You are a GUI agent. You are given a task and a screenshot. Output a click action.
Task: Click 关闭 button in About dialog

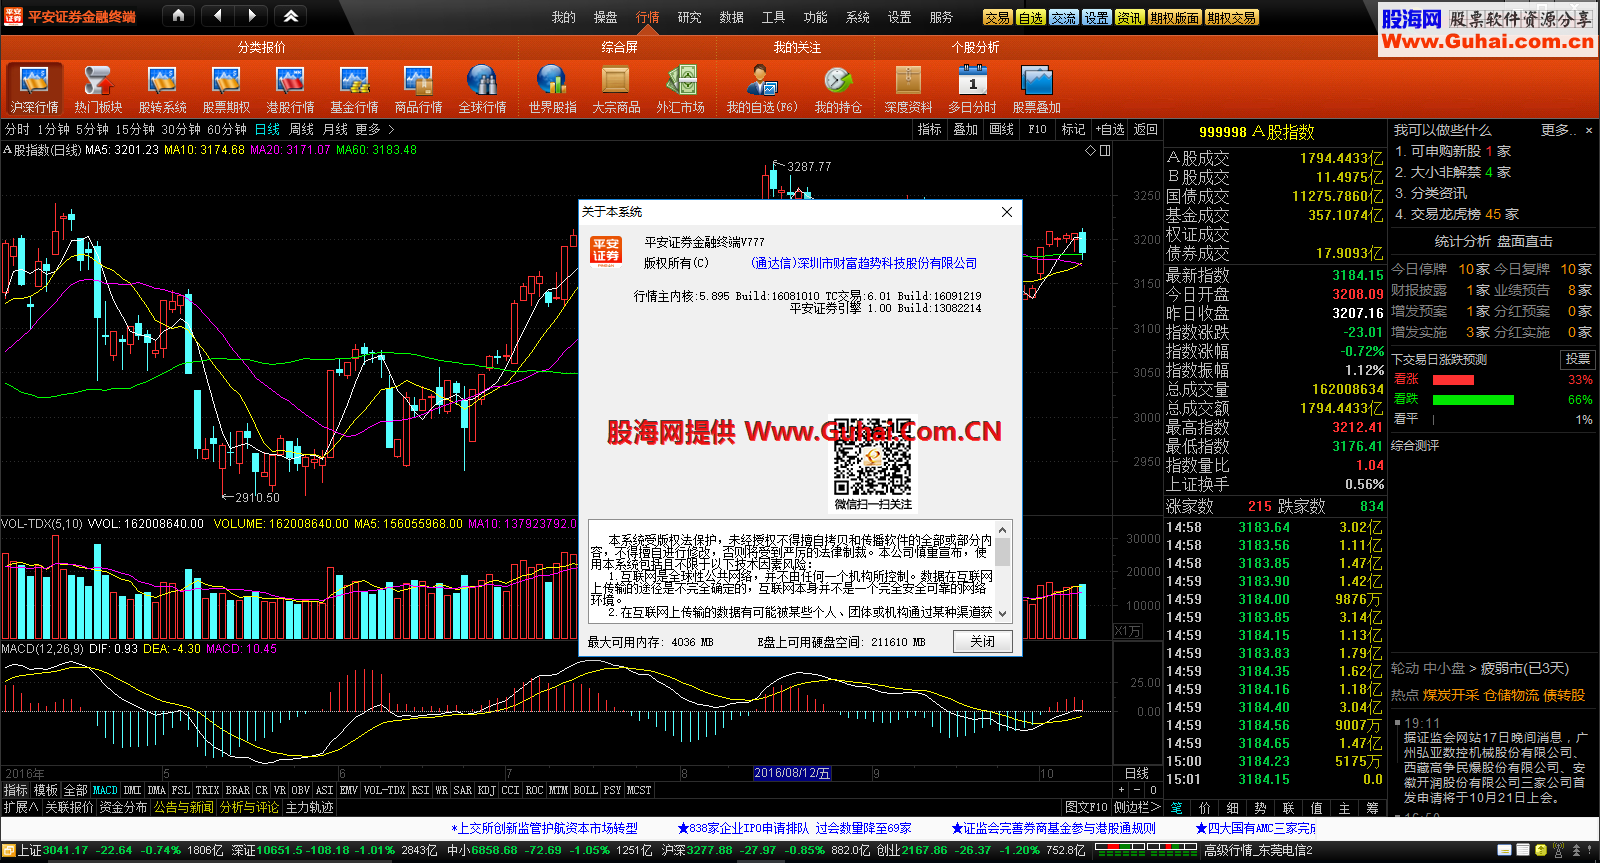click(983, 641)
